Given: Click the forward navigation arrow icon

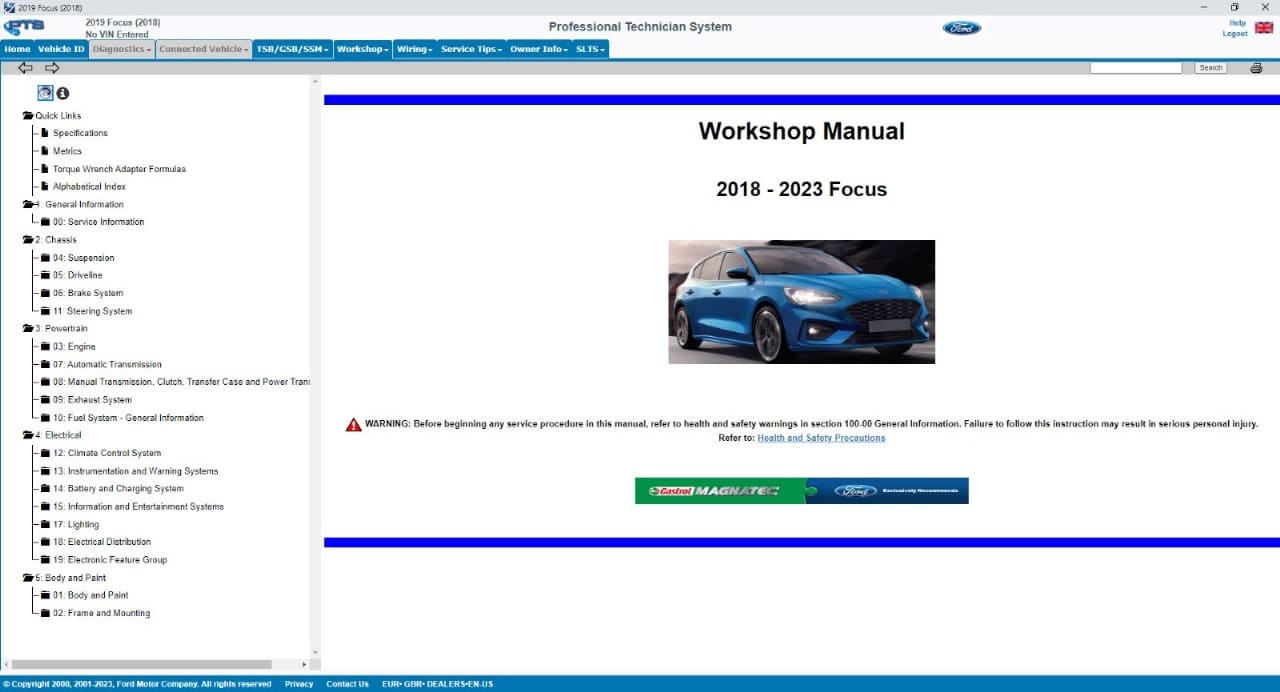Looking at the screenshot, I should tap(52, 67).
